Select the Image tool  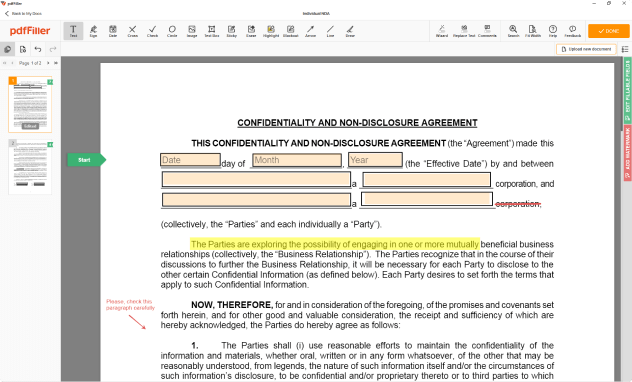coord(192,31)
